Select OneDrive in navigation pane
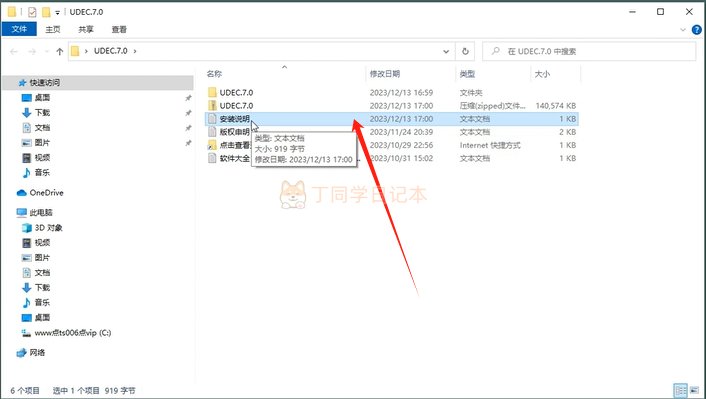Viewport: 706px width, 399px height. (46, 193)
